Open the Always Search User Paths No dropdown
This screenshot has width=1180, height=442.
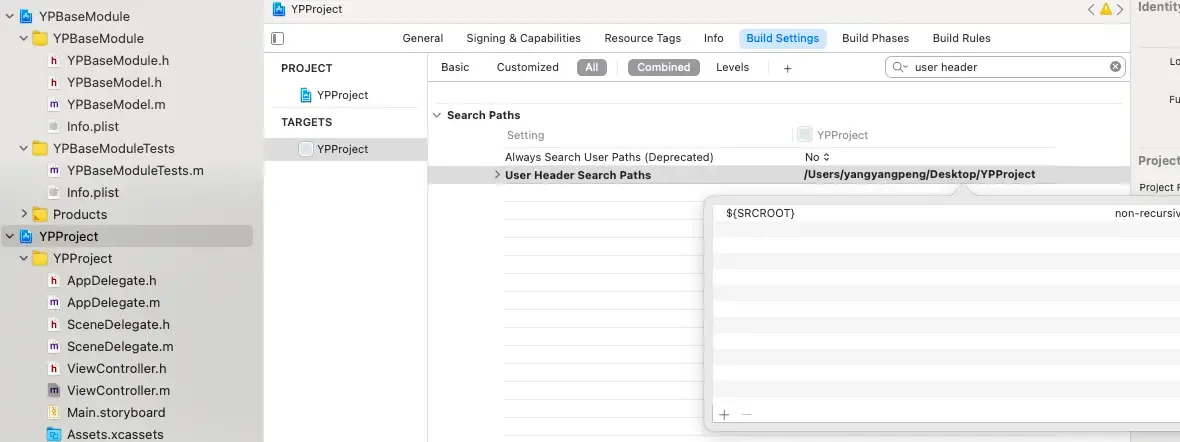pyautogui.click(x=818, y=157)
